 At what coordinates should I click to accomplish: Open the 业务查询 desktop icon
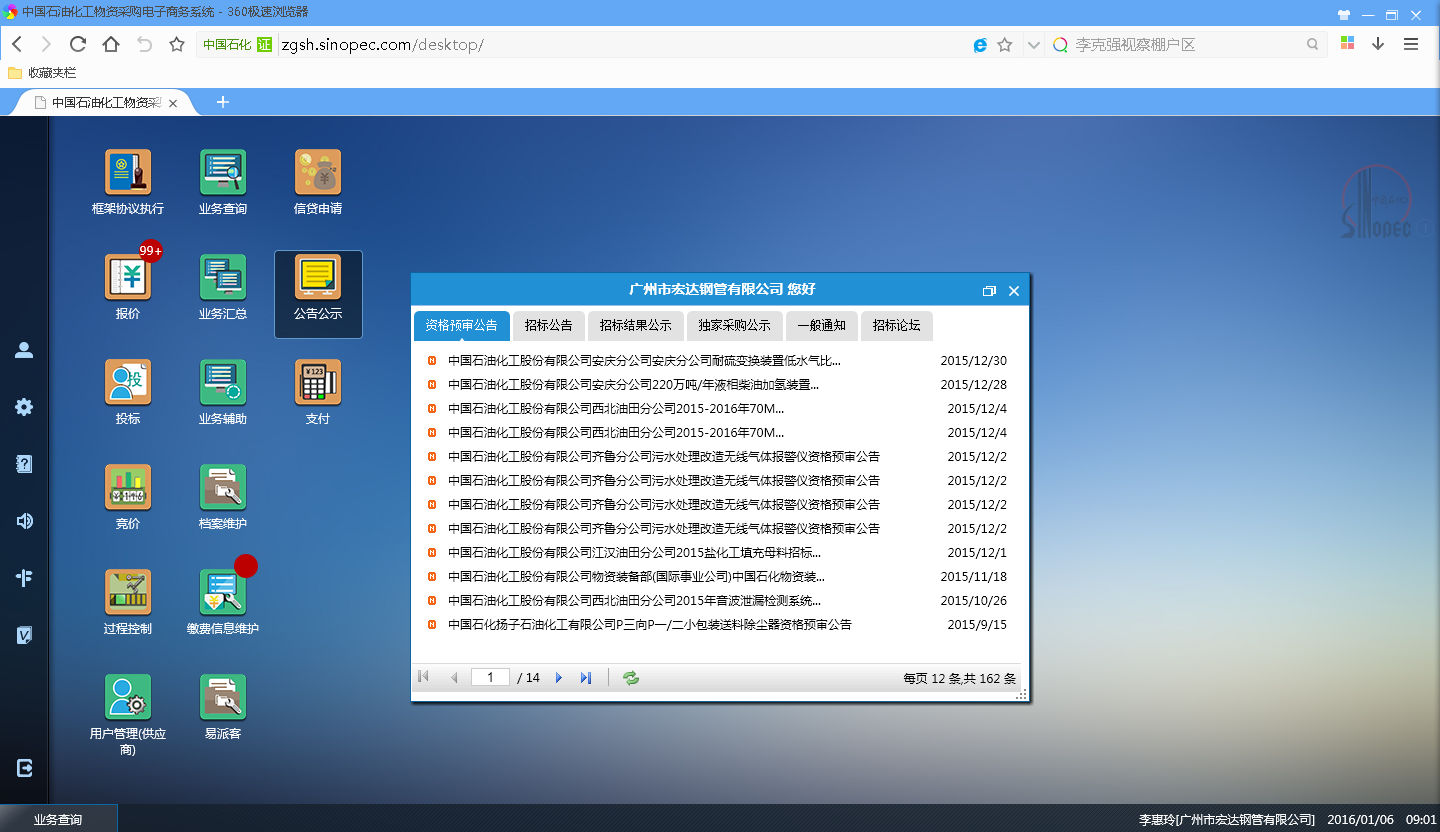(x=222, y=173)
